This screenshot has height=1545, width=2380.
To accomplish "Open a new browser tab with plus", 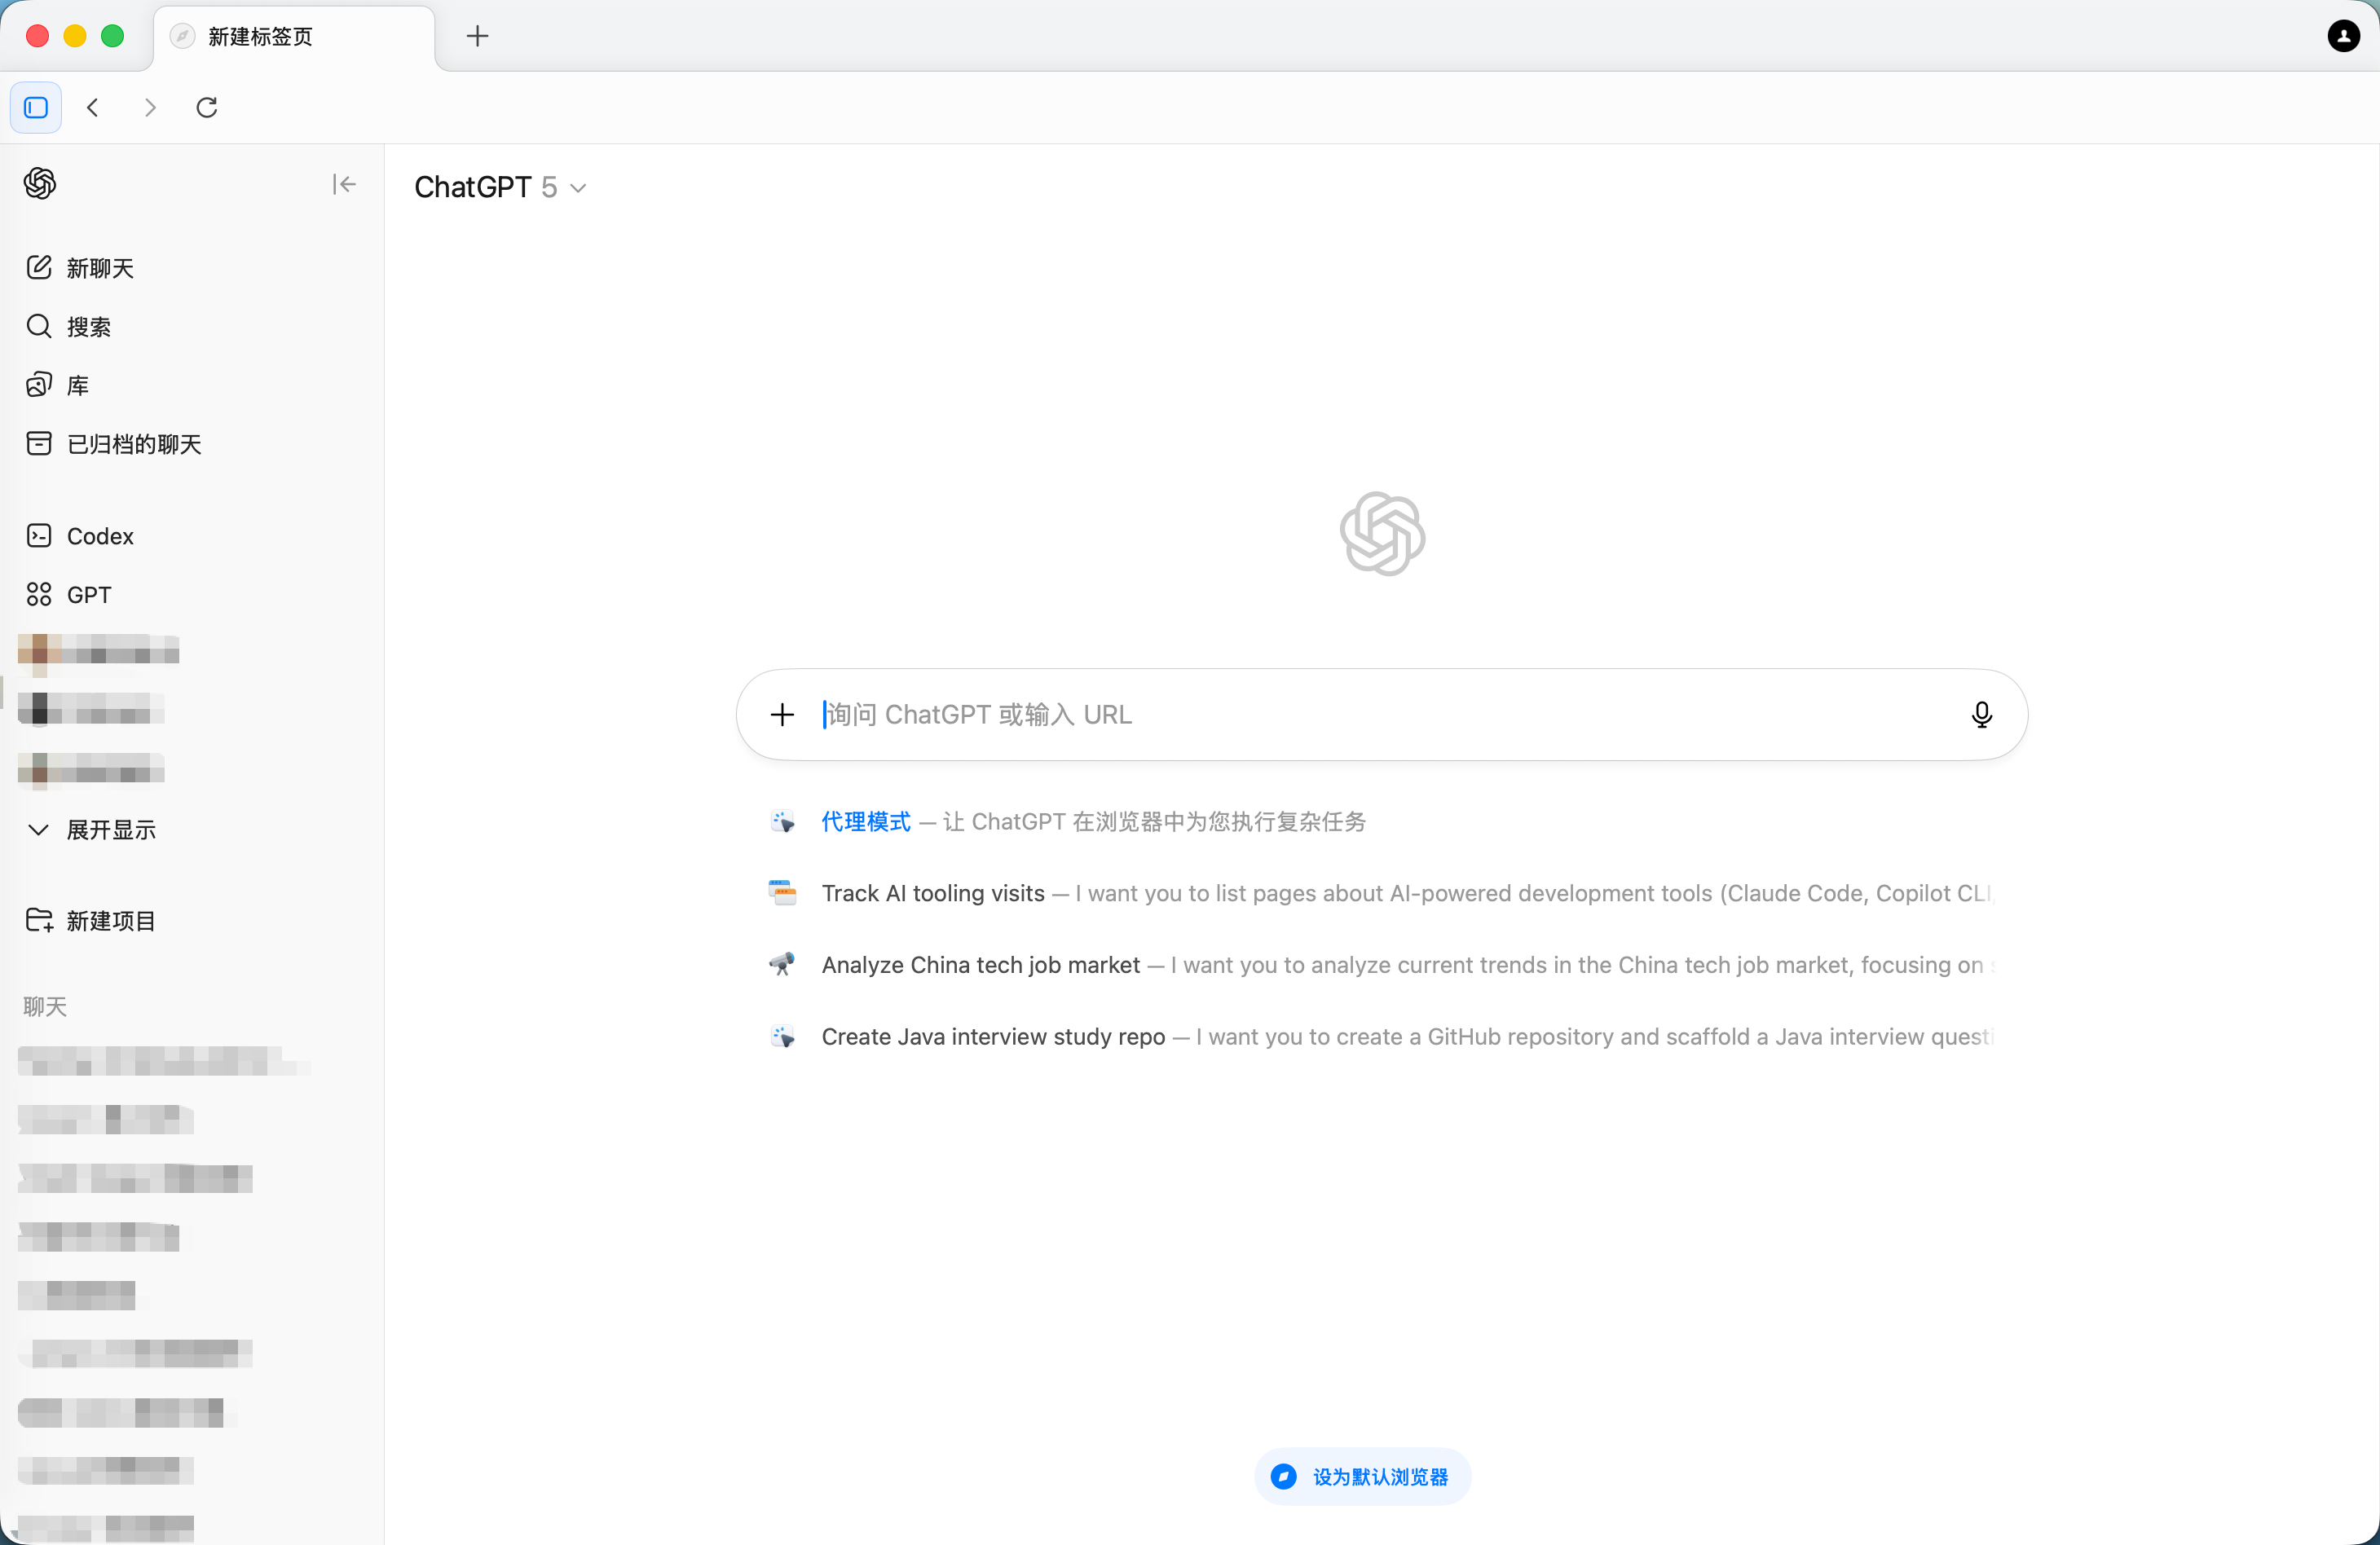I will click(478, 36).
